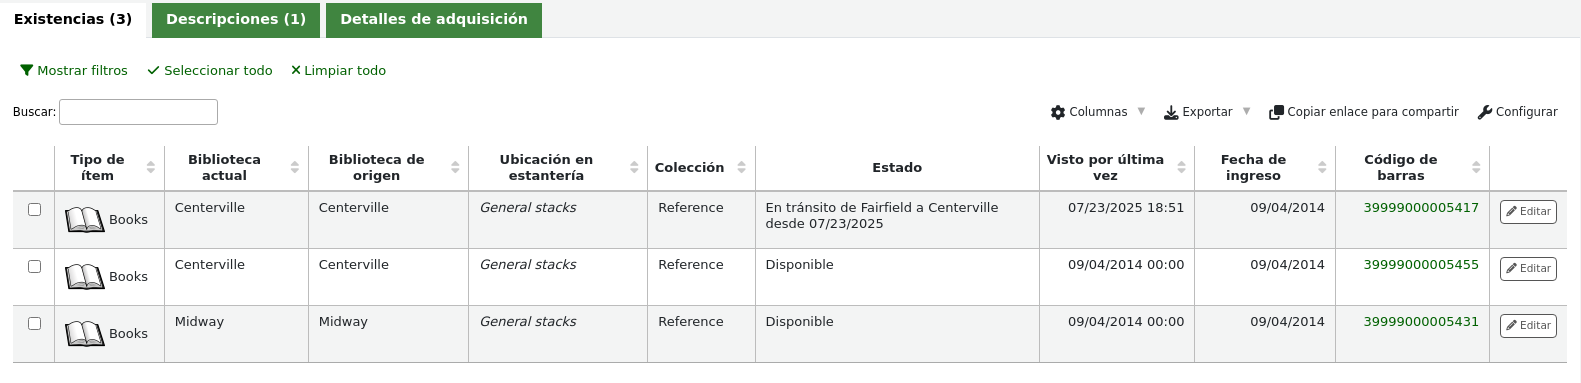Click the X icon of Limpiar todo
The height and width of the screenshot is (383, 1581).
pos(296,71)
